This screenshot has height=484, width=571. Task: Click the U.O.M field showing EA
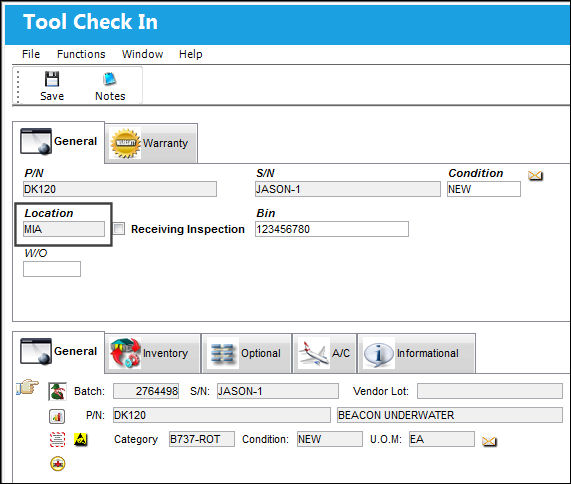point(442,439)
